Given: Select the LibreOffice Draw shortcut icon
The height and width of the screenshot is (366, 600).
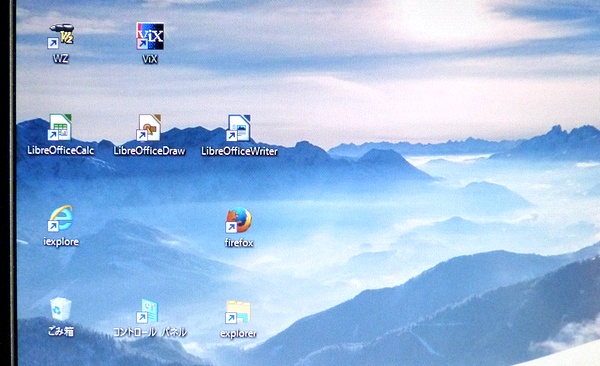Looking at the screenshot, I should [x=149, y=127].
